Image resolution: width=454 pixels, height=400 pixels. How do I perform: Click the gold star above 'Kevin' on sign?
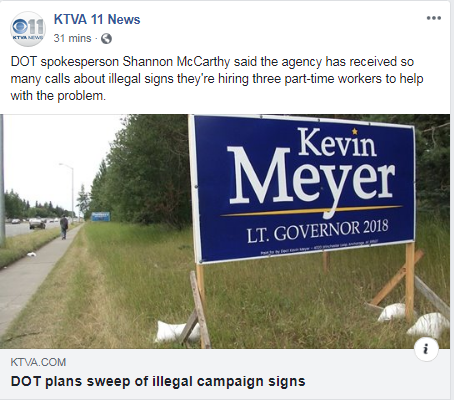(354, 131)
